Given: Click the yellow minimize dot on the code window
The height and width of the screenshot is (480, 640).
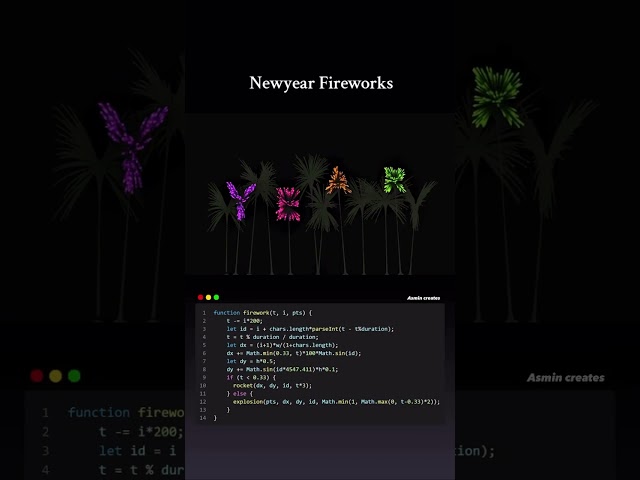Looking at the screenshot, I should point(208,297).
